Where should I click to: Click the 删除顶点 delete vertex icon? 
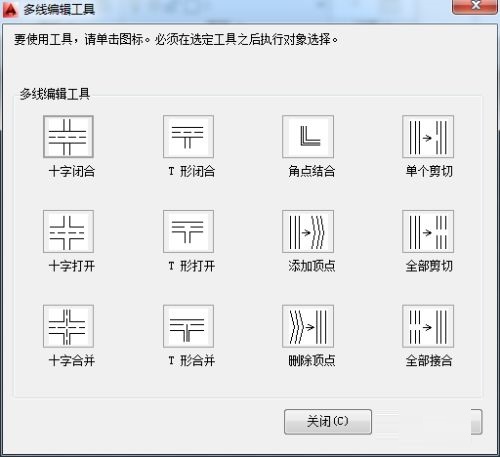tap(308, 326)
